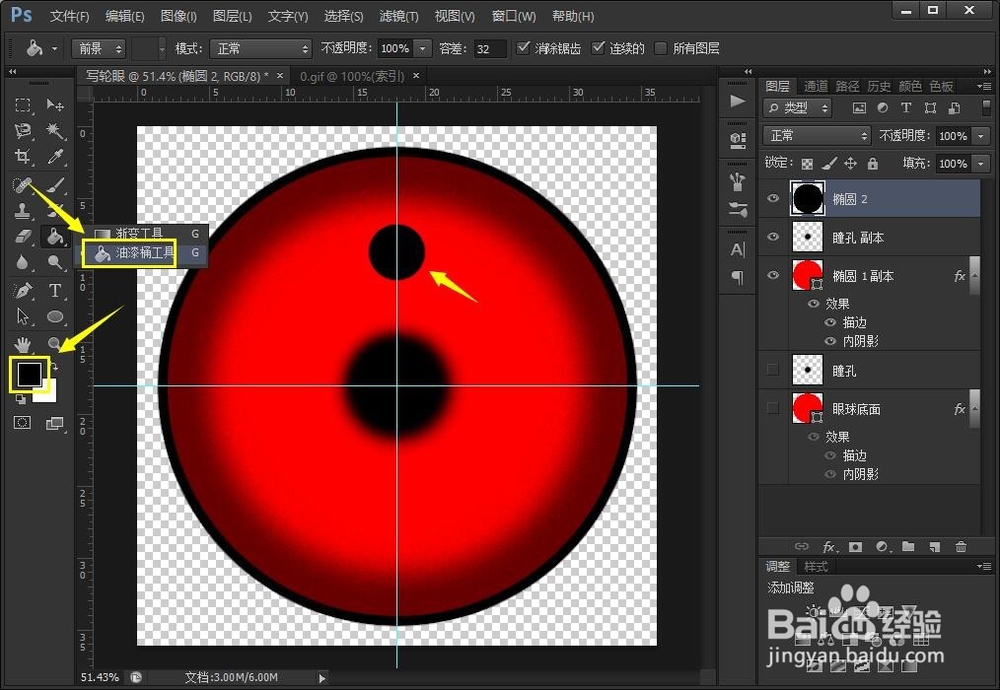Select the Lasso tool
This screenshot has height=690, width=1000.
point(23,131)
